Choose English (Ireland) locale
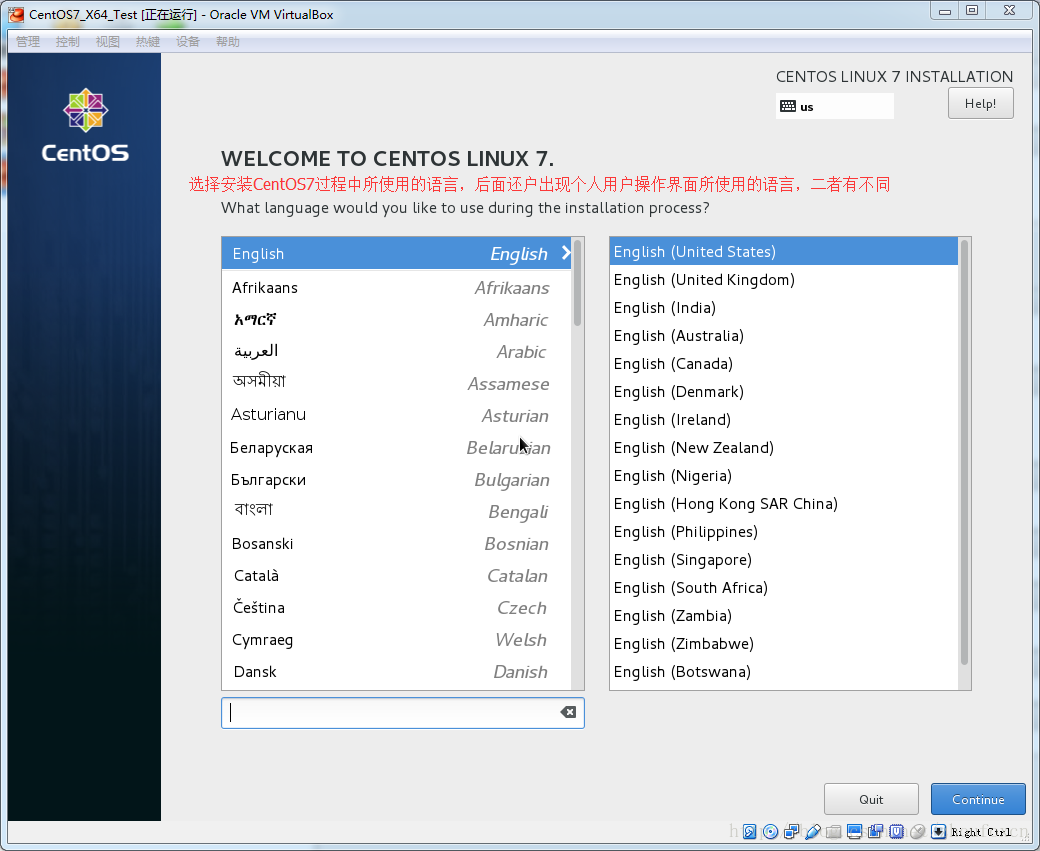Screen dimensions: 1040x851 (x=783, y=420)
